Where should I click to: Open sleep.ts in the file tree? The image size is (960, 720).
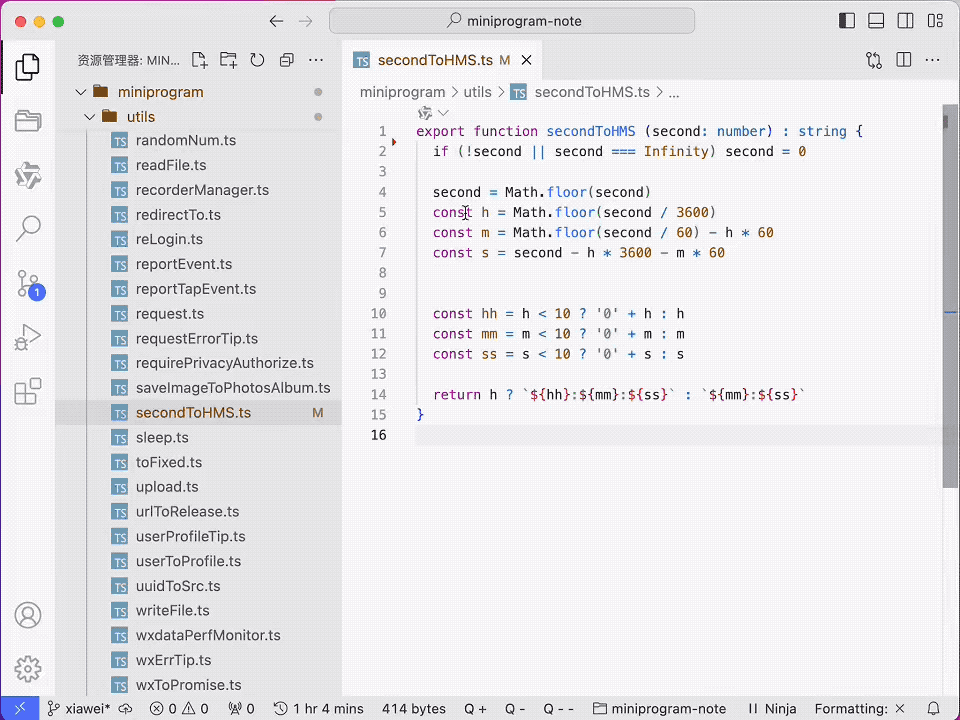tap(162, 438)
